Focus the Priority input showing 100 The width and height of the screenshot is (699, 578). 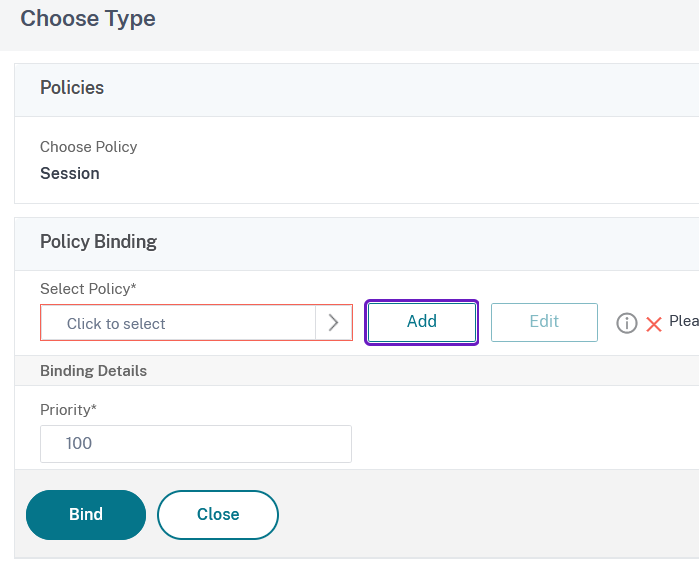pos(196,443)
